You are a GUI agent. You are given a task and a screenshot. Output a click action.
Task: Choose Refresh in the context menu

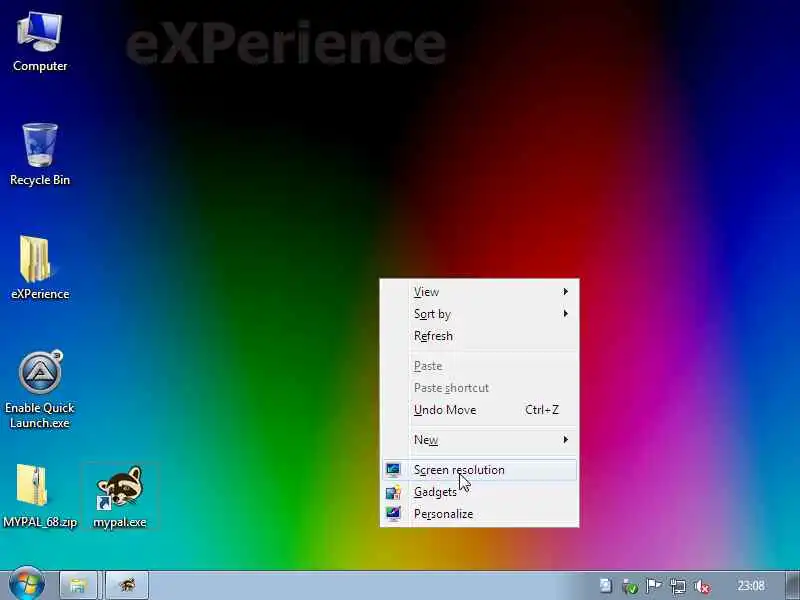[479, 336]
